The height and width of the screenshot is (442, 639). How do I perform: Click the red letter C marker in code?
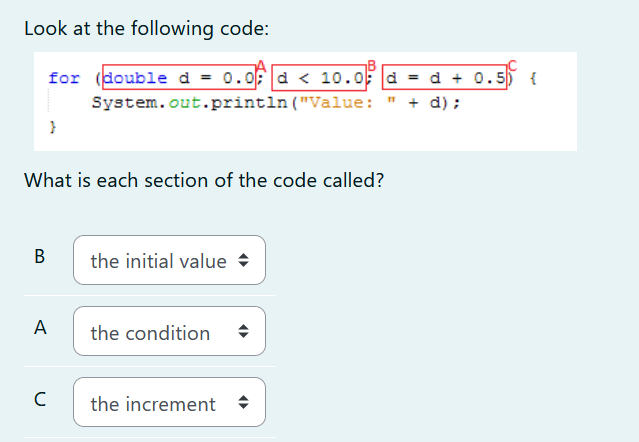(512, 66)
